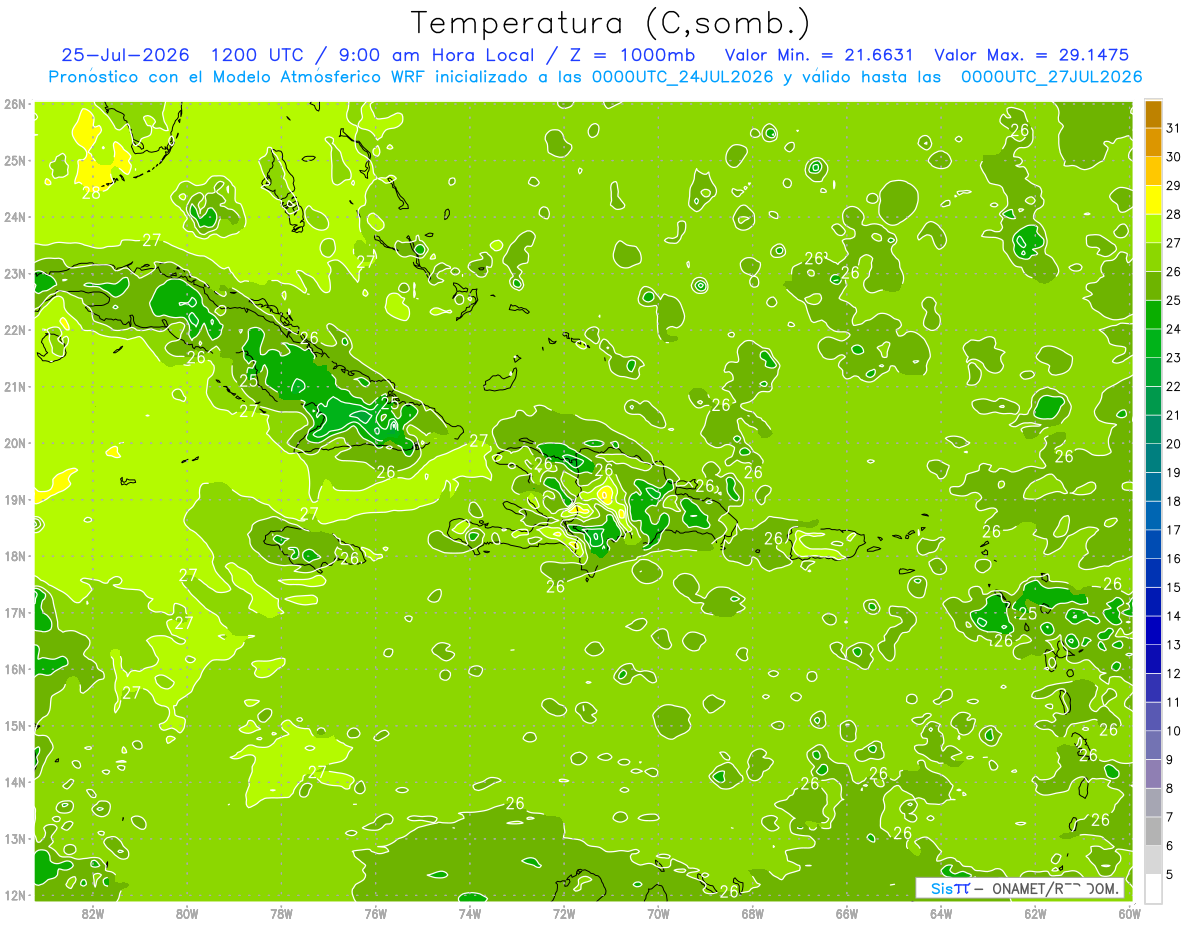Click the "62W" longitude axis label

point(1035,913)
